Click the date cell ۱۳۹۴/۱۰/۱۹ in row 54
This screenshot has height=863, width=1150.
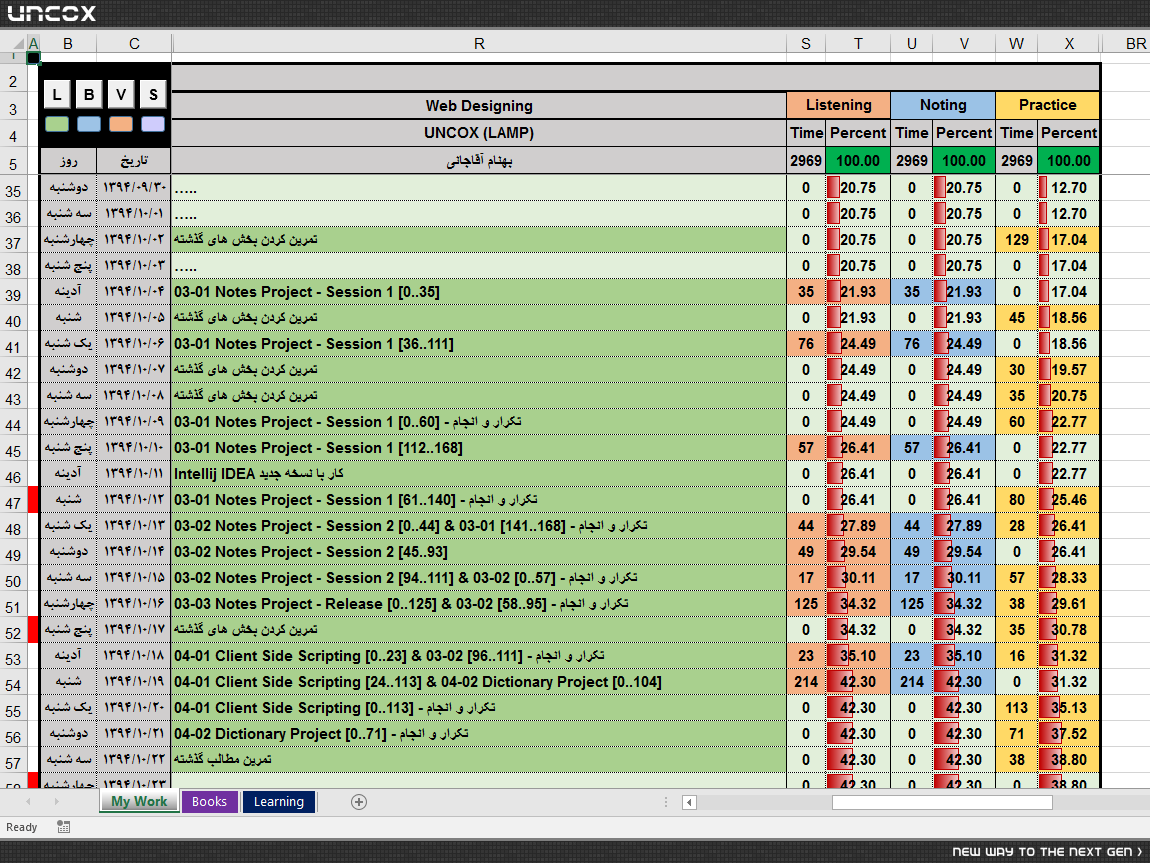coord(134,682)
